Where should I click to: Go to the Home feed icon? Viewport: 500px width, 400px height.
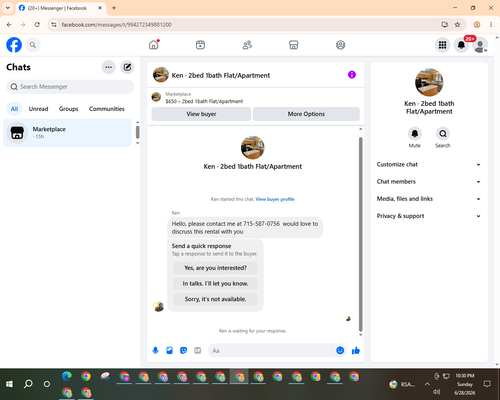(154, 45)
